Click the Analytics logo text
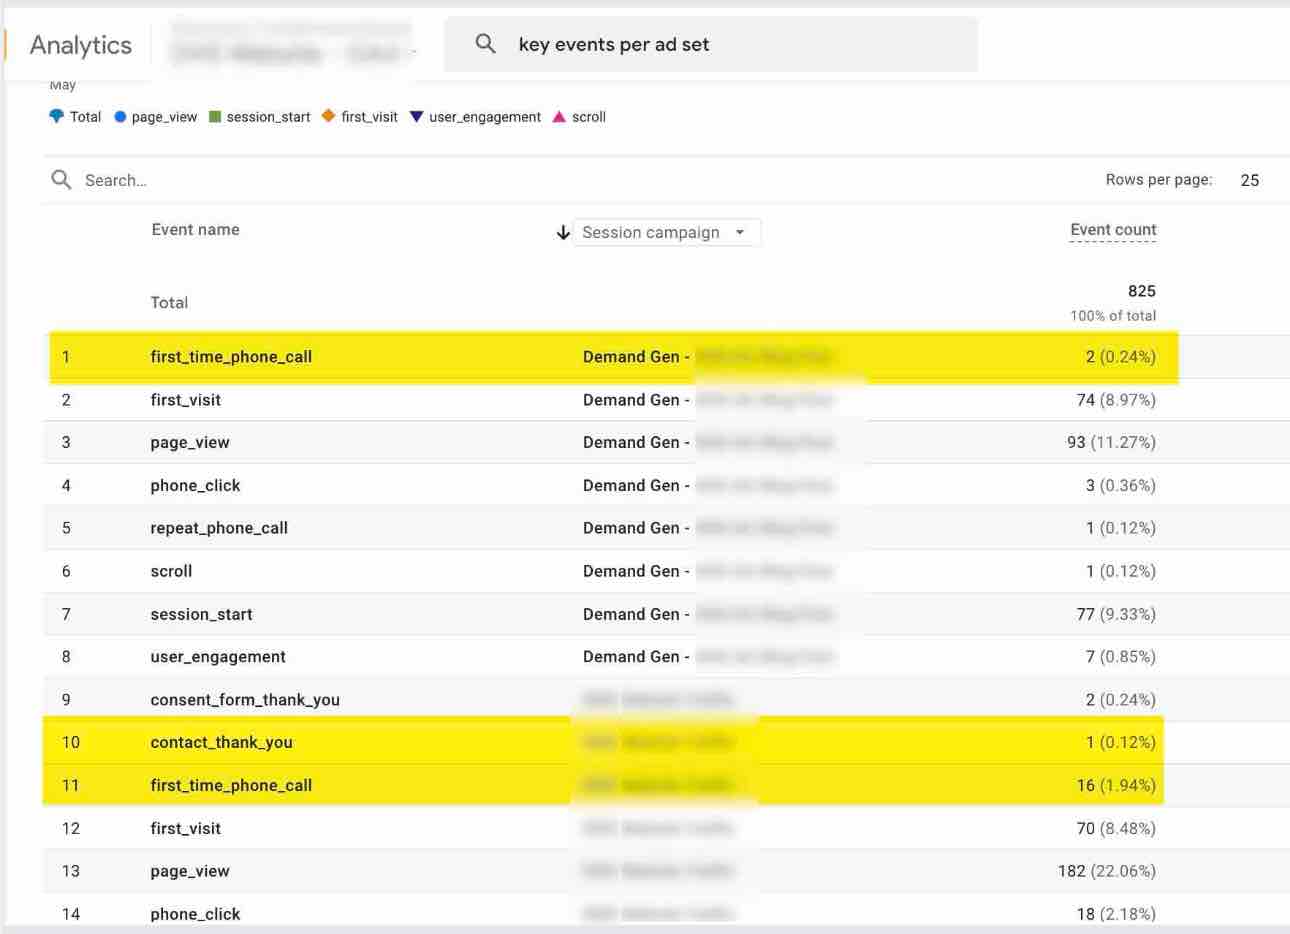Image resolution: width=1290 pixels, height=934 pixels. (81, 45)
